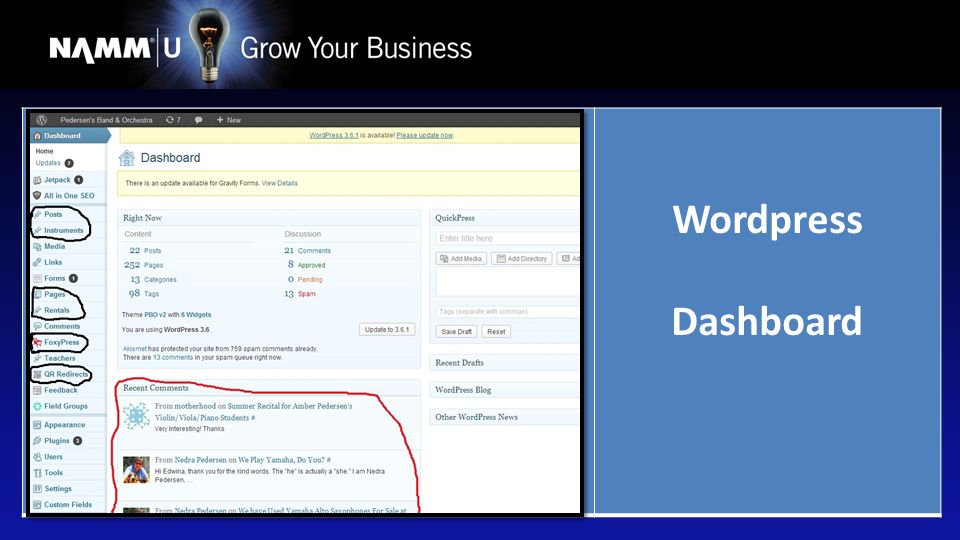
Task: Open the 8 Approved comments link
Action: click(x=307, y=265)
